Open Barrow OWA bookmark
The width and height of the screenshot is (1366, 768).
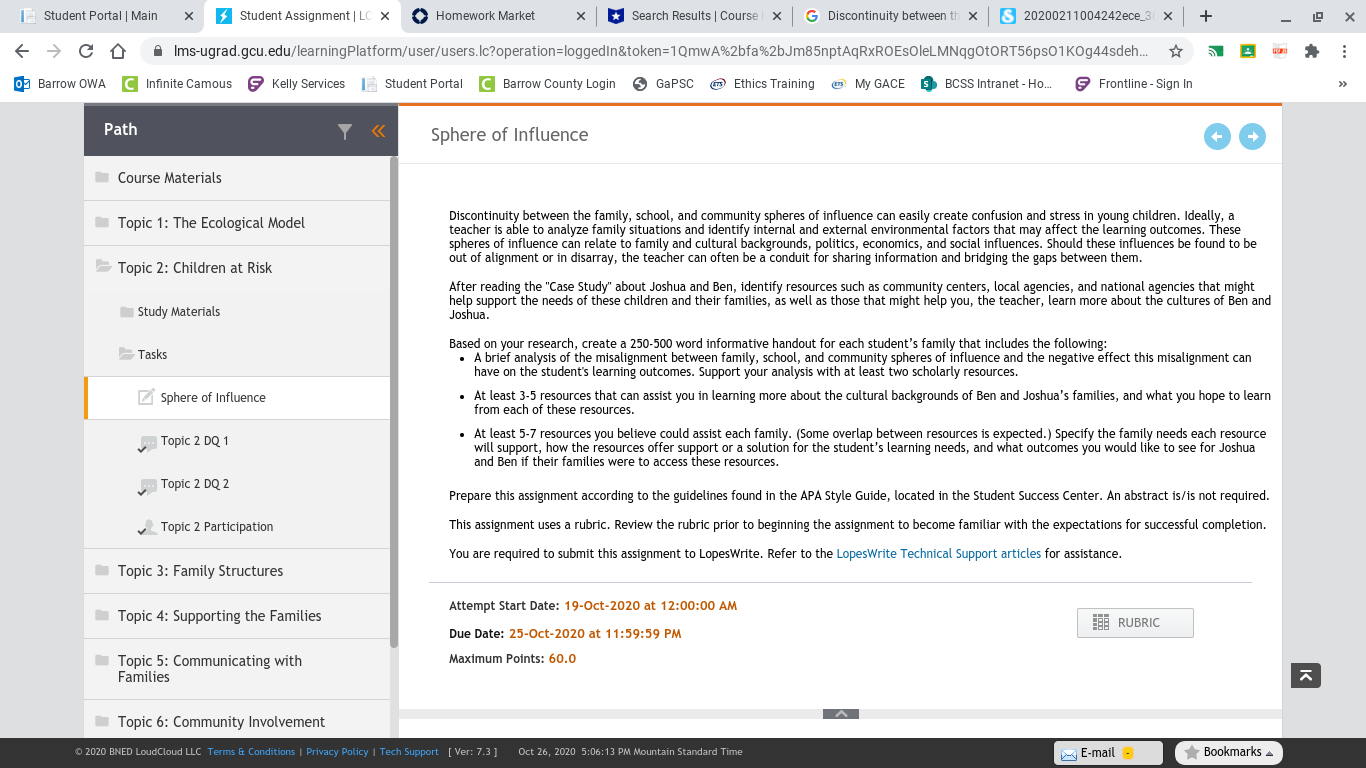[60, 84]
